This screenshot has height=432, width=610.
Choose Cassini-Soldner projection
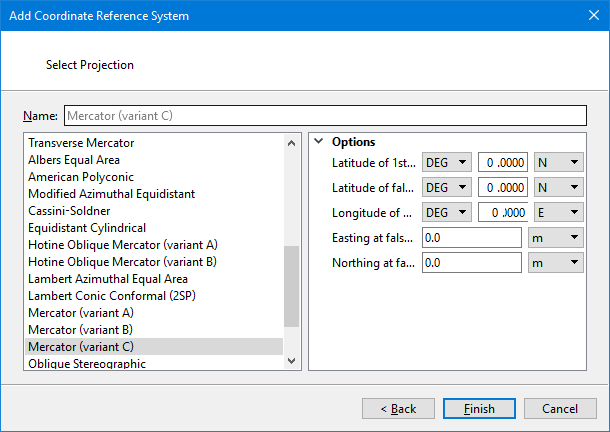click(69, 211)
